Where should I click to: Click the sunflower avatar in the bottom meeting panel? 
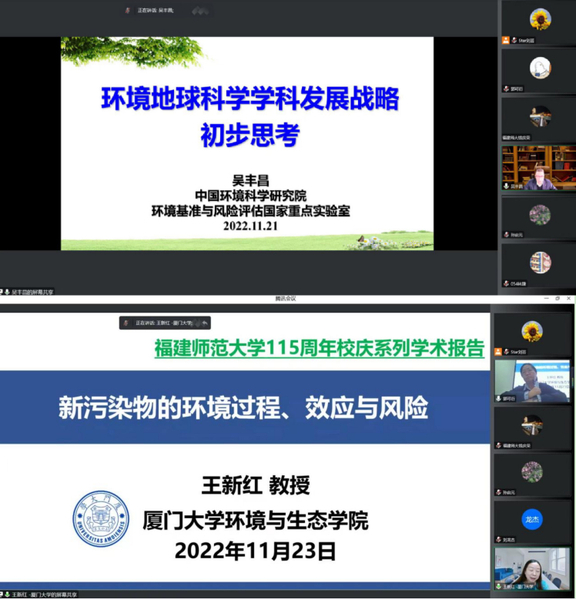point(532,331)
